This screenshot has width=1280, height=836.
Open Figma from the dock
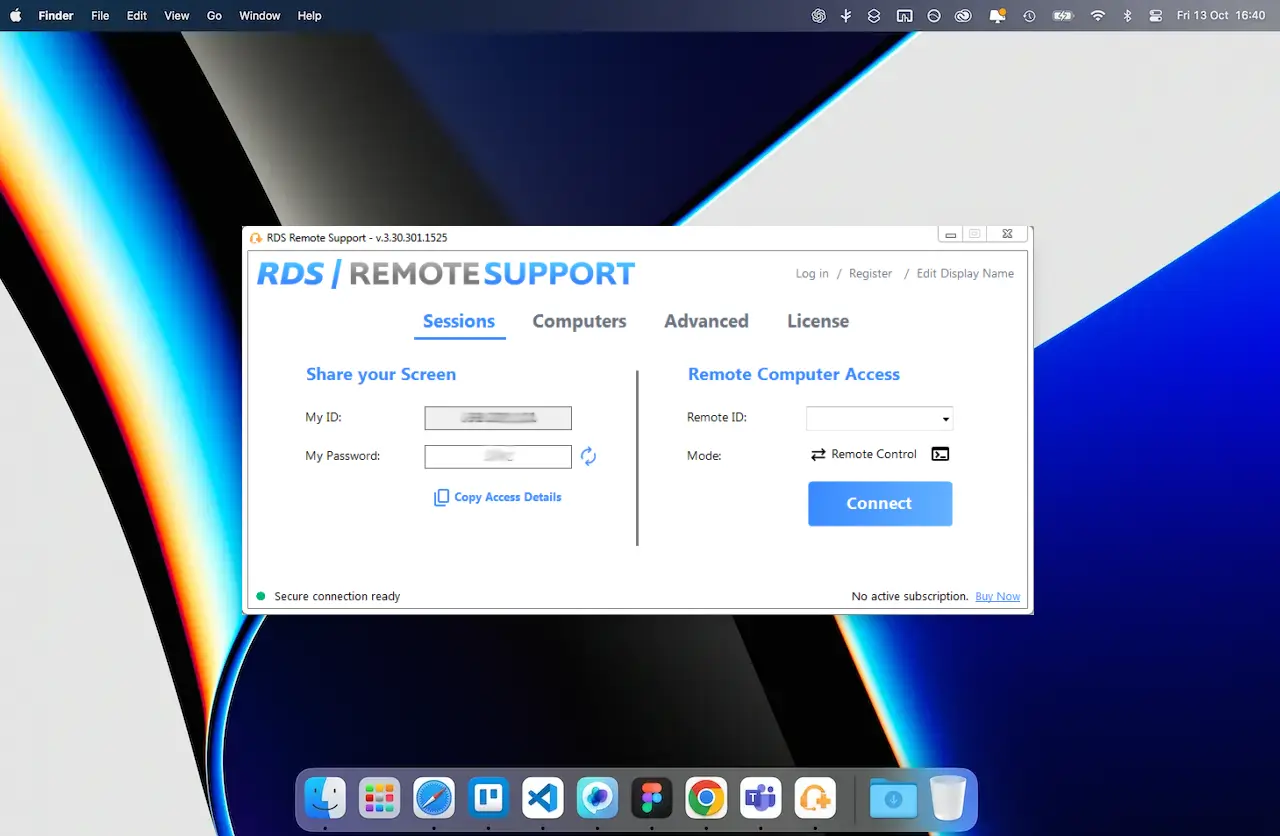pyautogui.click(x=651, y=798)
